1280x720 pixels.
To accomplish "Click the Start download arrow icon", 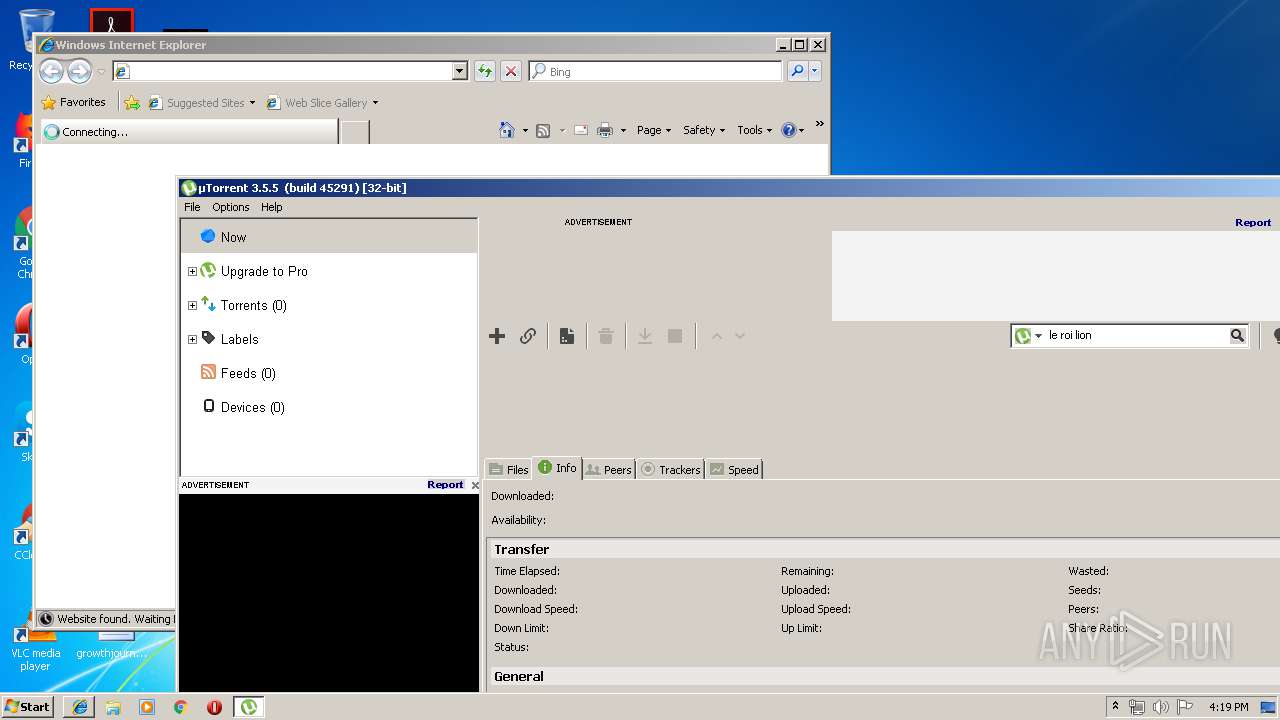I will coord(645,336).
